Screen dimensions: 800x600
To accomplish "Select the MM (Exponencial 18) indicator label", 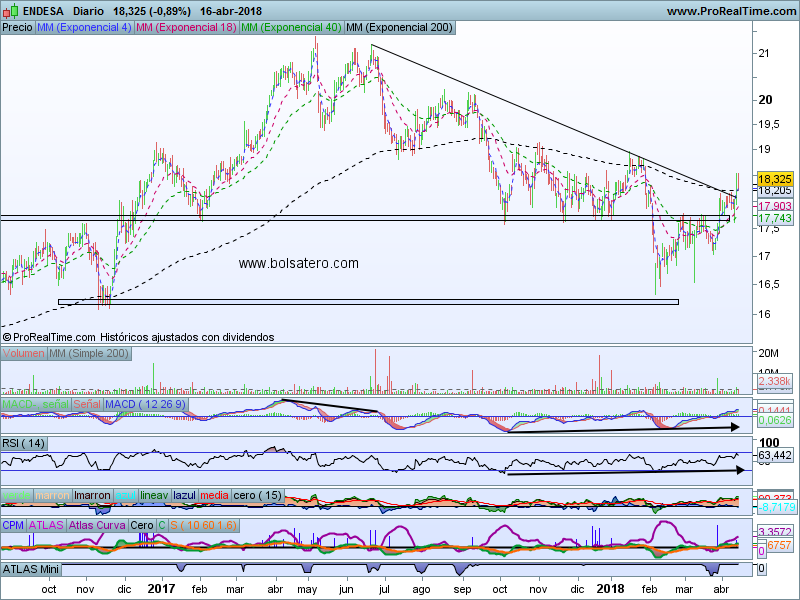I will pyautogui.click(x=185, y=28).
